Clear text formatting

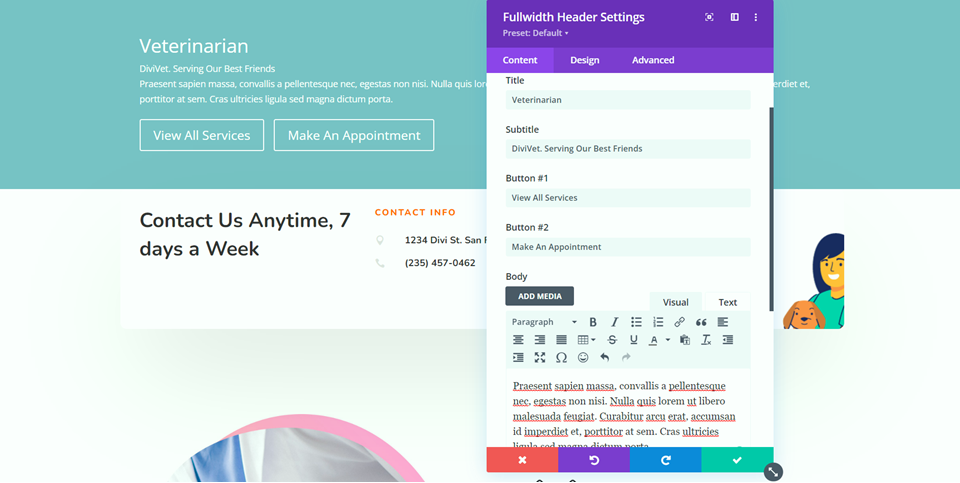pyautogui.click(x=706, y=340)
